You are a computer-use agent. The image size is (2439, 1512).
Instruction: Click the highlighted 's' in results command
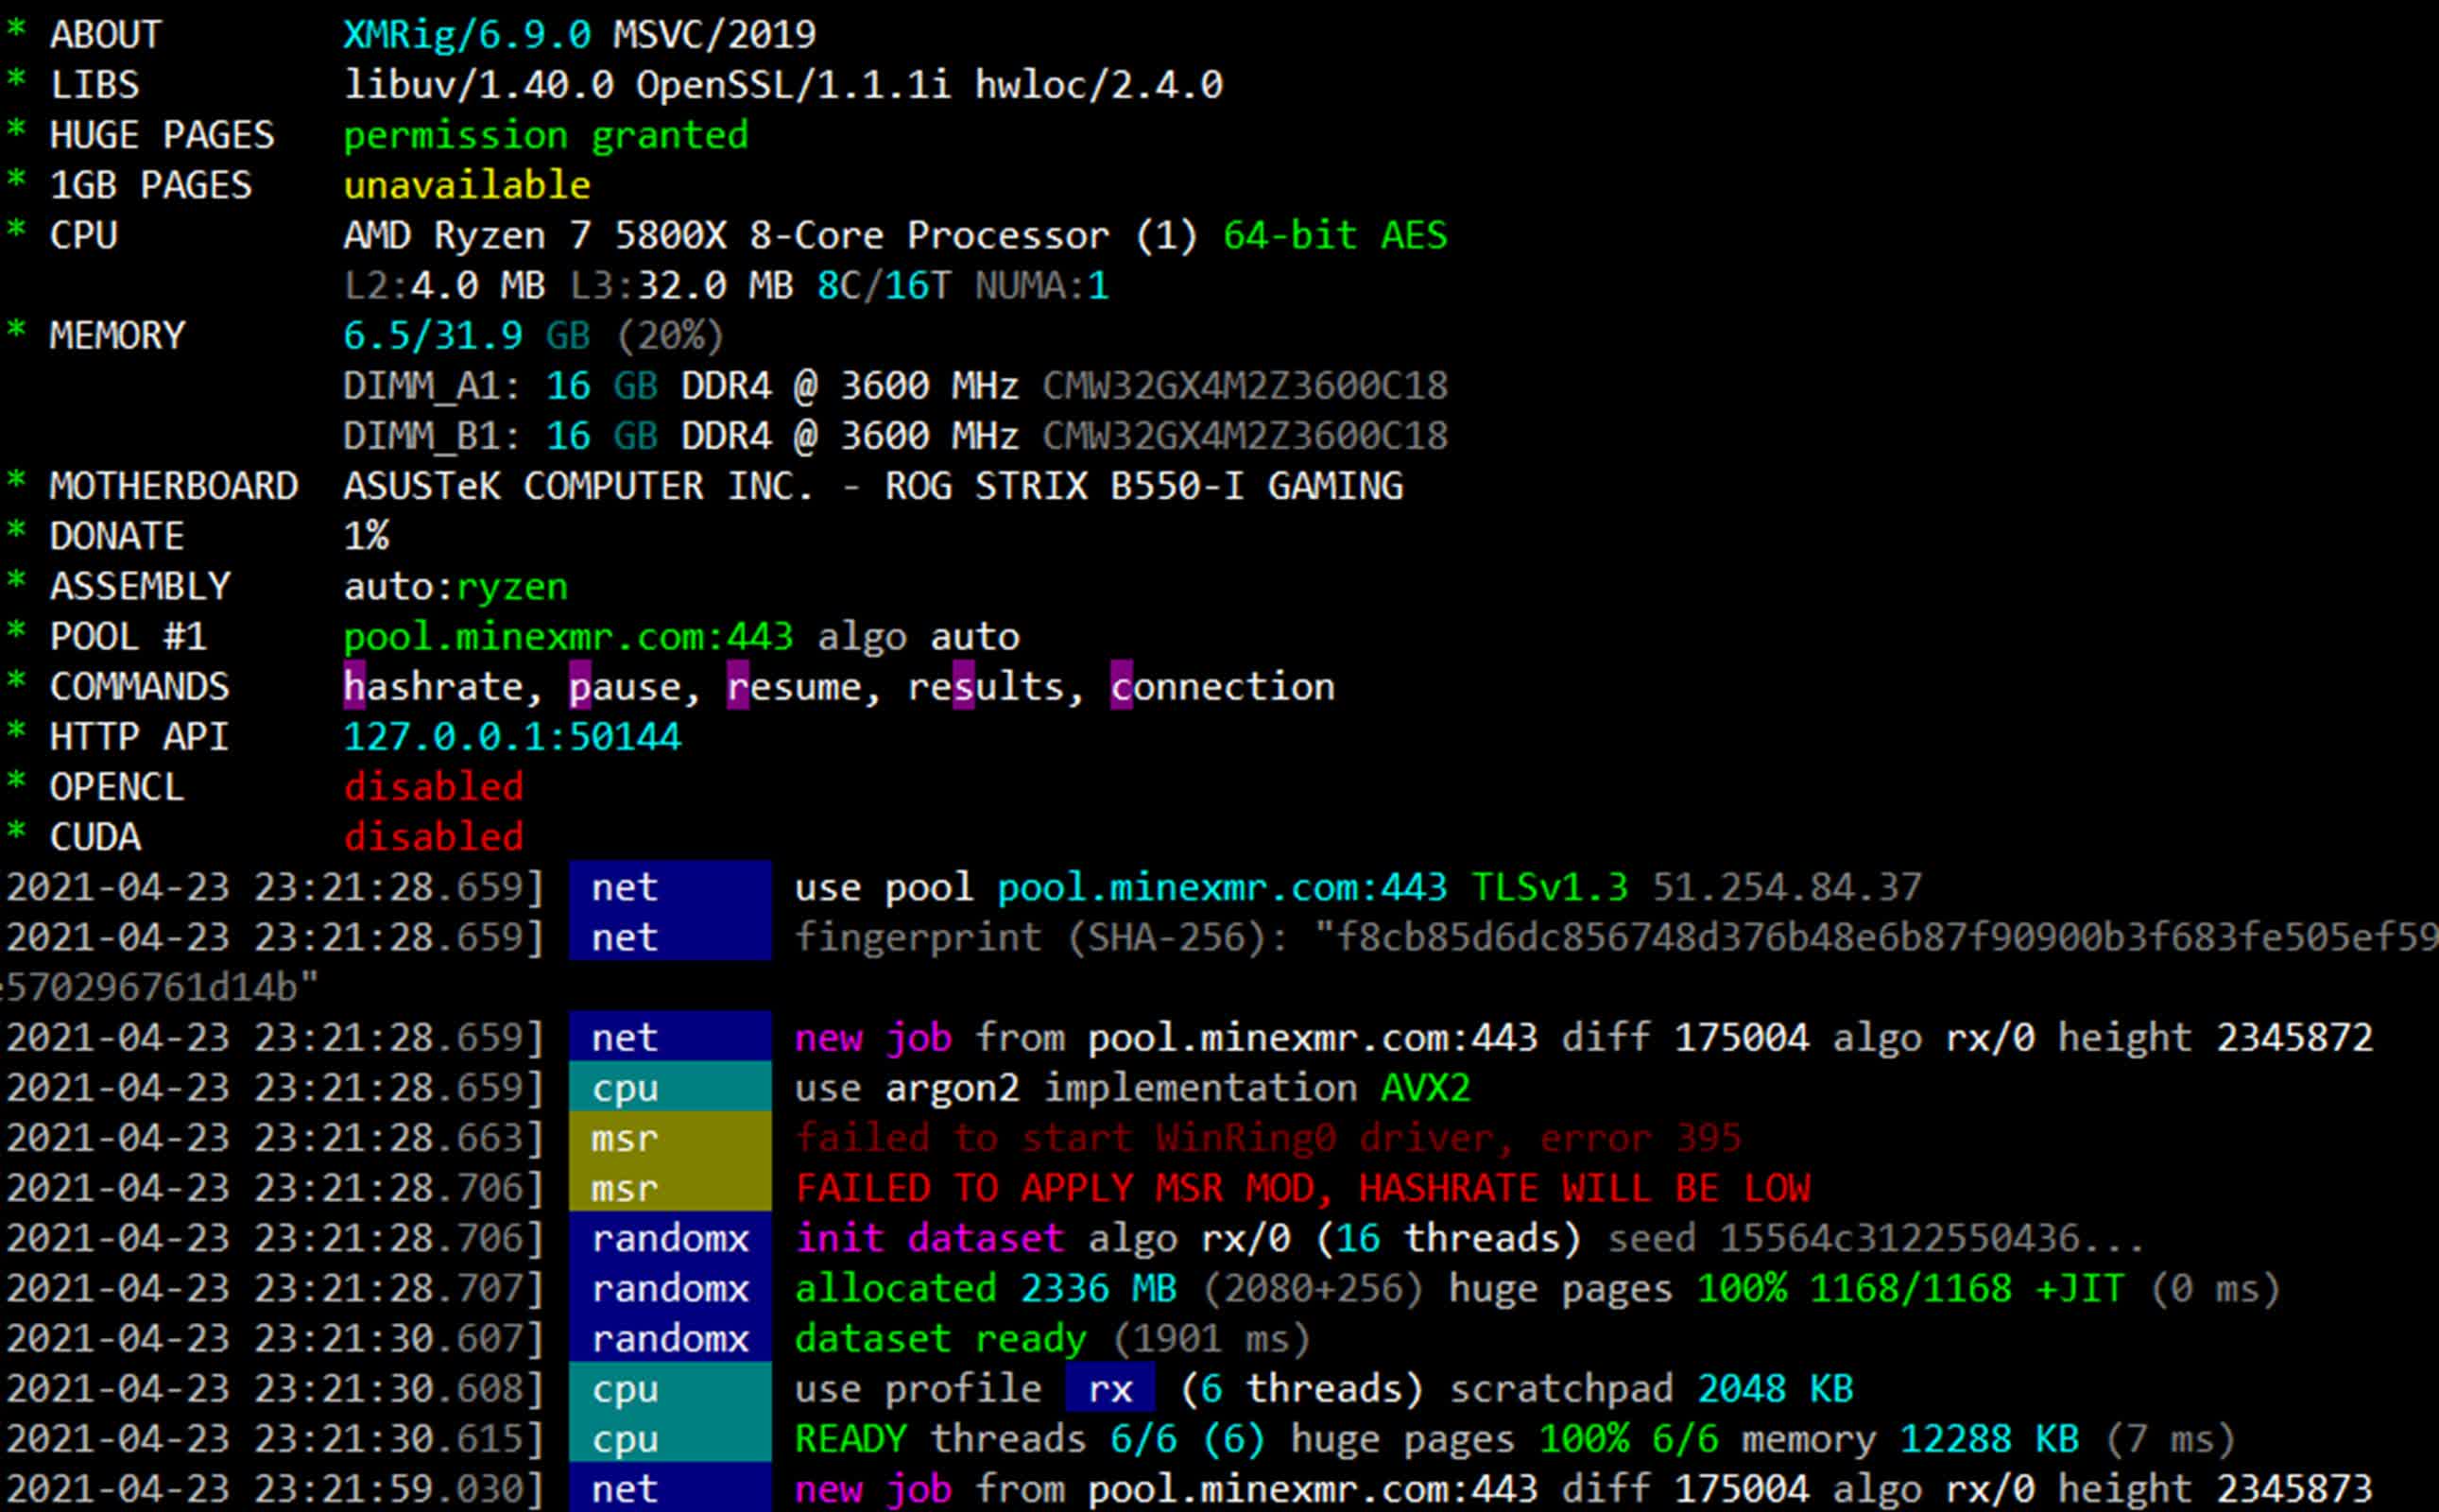[963, 687]
